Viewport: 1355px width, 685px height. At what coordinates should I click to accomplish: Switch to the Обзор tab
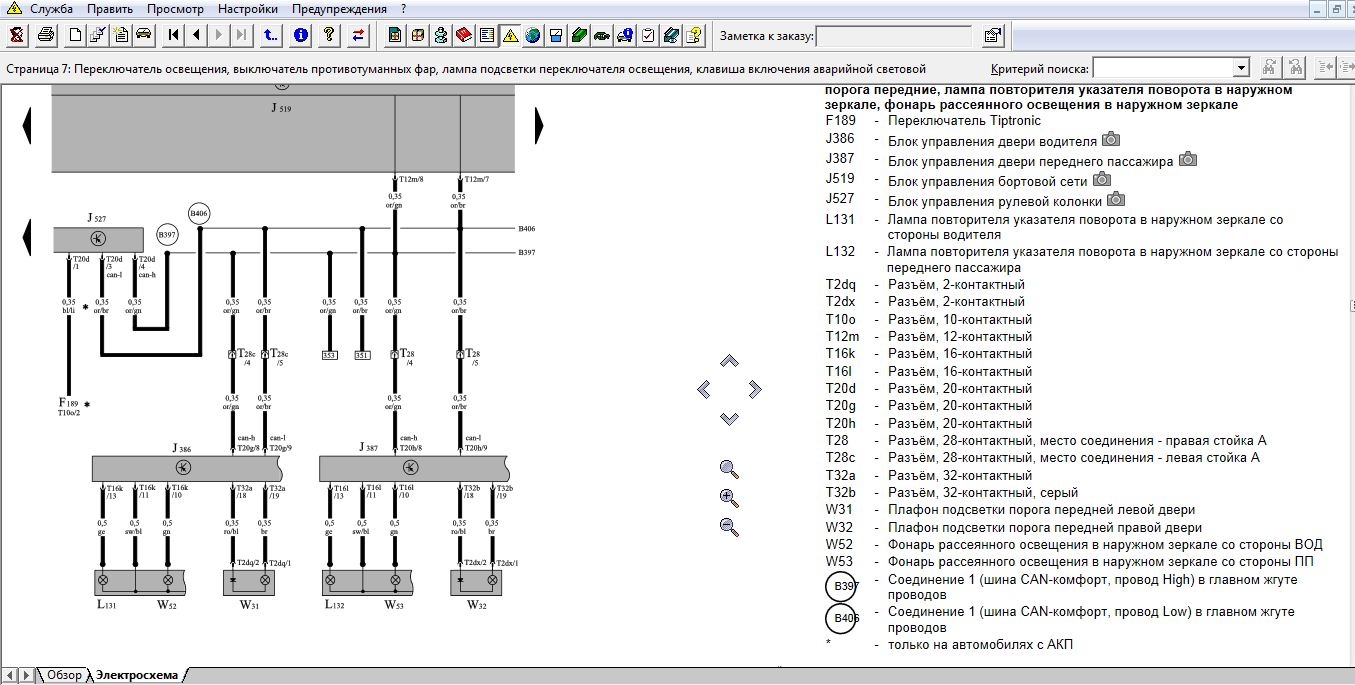(x=63, y=676)
